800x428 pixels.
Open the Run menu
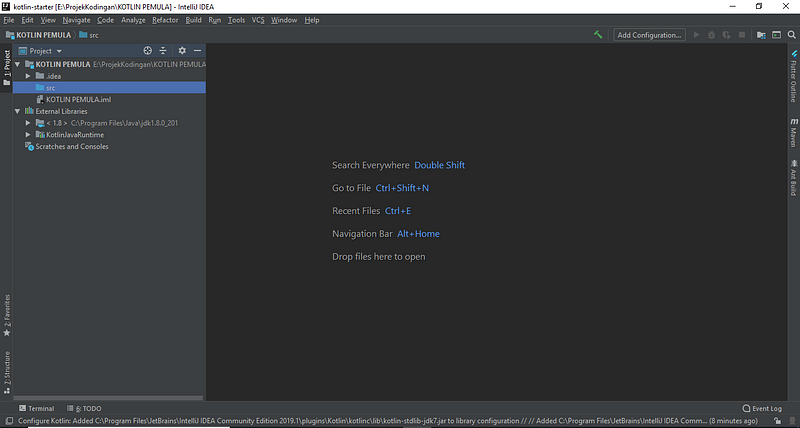click(x=215, y=20)
